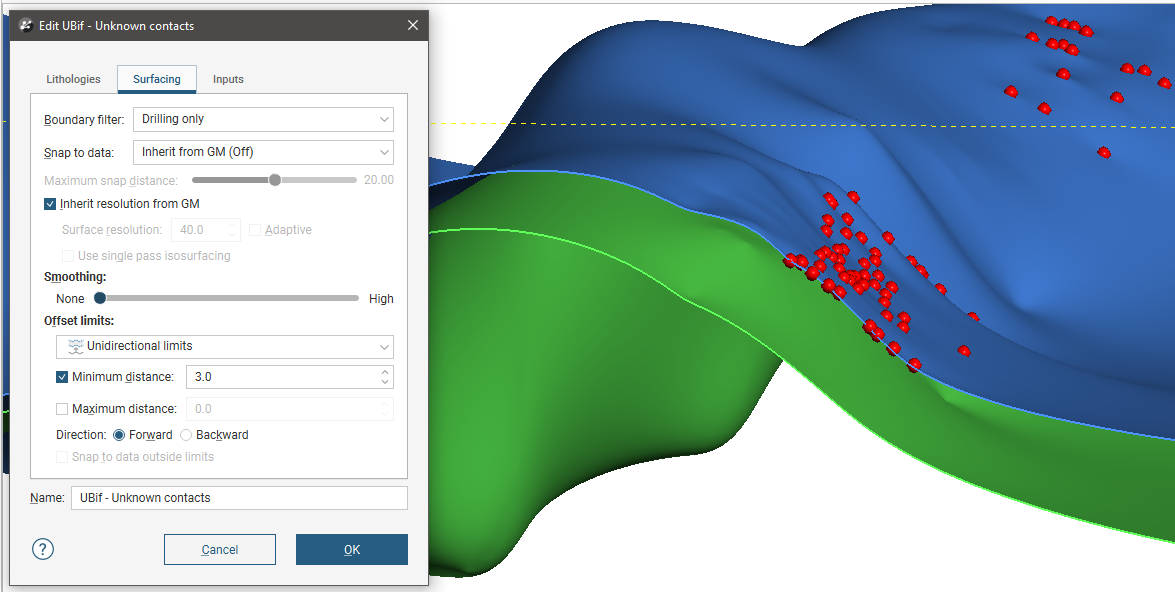Open the Boundary filter dropdown
Viewport: 1175px width, 592px height.
pyautogui.click(x=263, y=119)
